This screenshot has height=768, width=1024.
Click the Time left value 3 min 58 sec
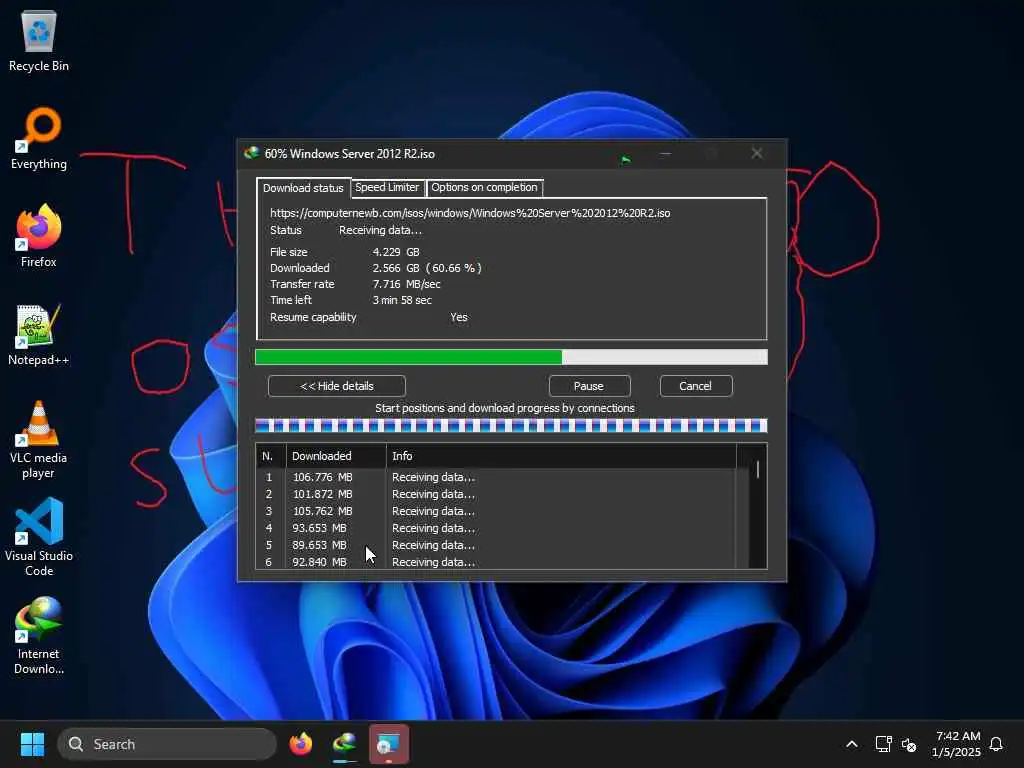tap(402, 300)
